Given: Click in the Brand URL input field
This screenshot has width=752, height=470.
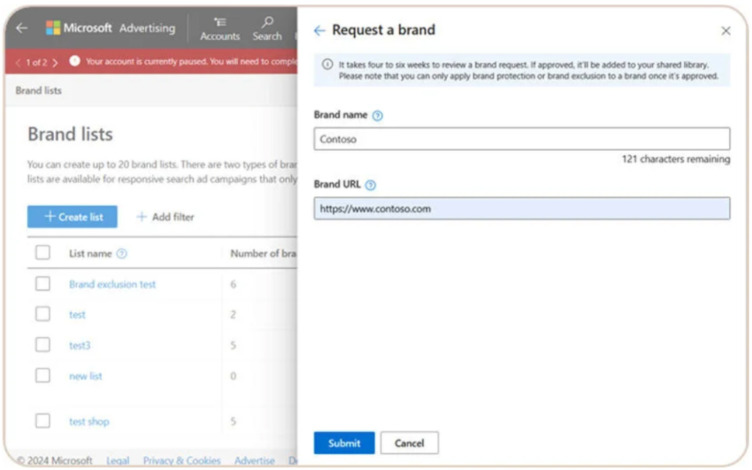Looking at the screenshot, I should [522, 209].
